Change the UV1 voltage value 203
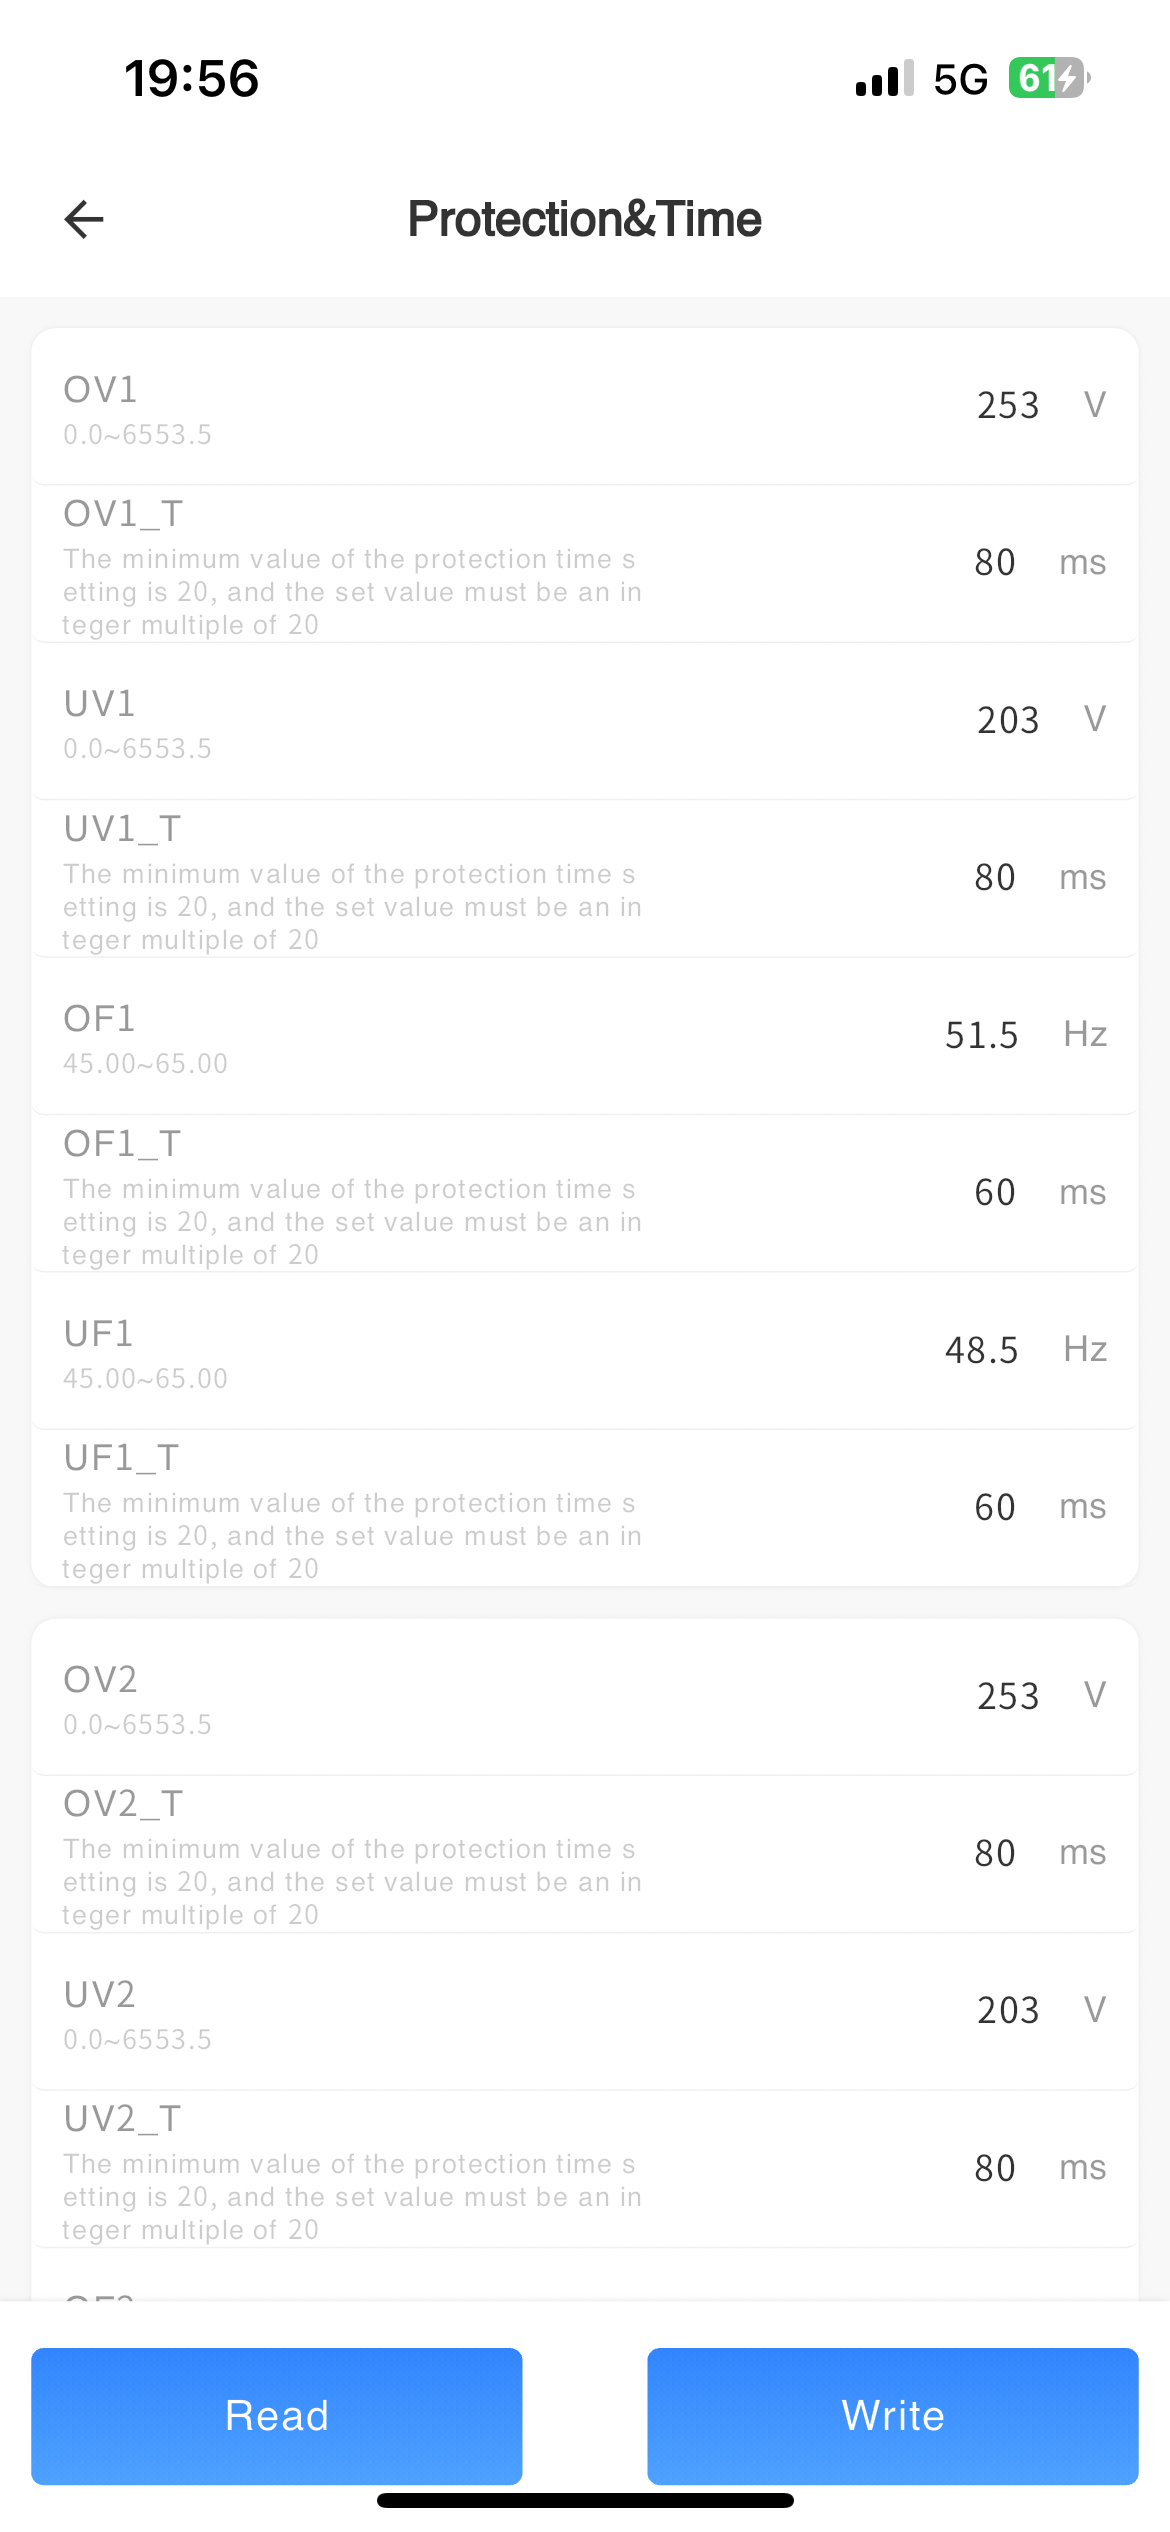 point(1007,720)
